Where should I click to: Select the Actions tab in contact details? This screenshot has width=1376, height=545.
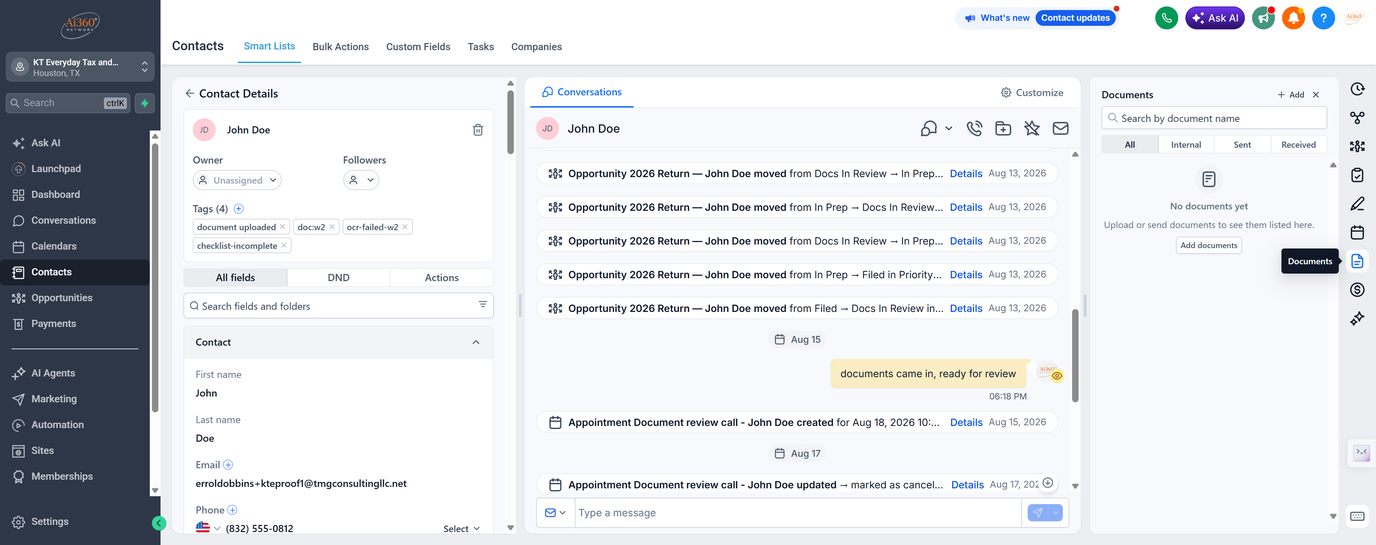(441, 277)
